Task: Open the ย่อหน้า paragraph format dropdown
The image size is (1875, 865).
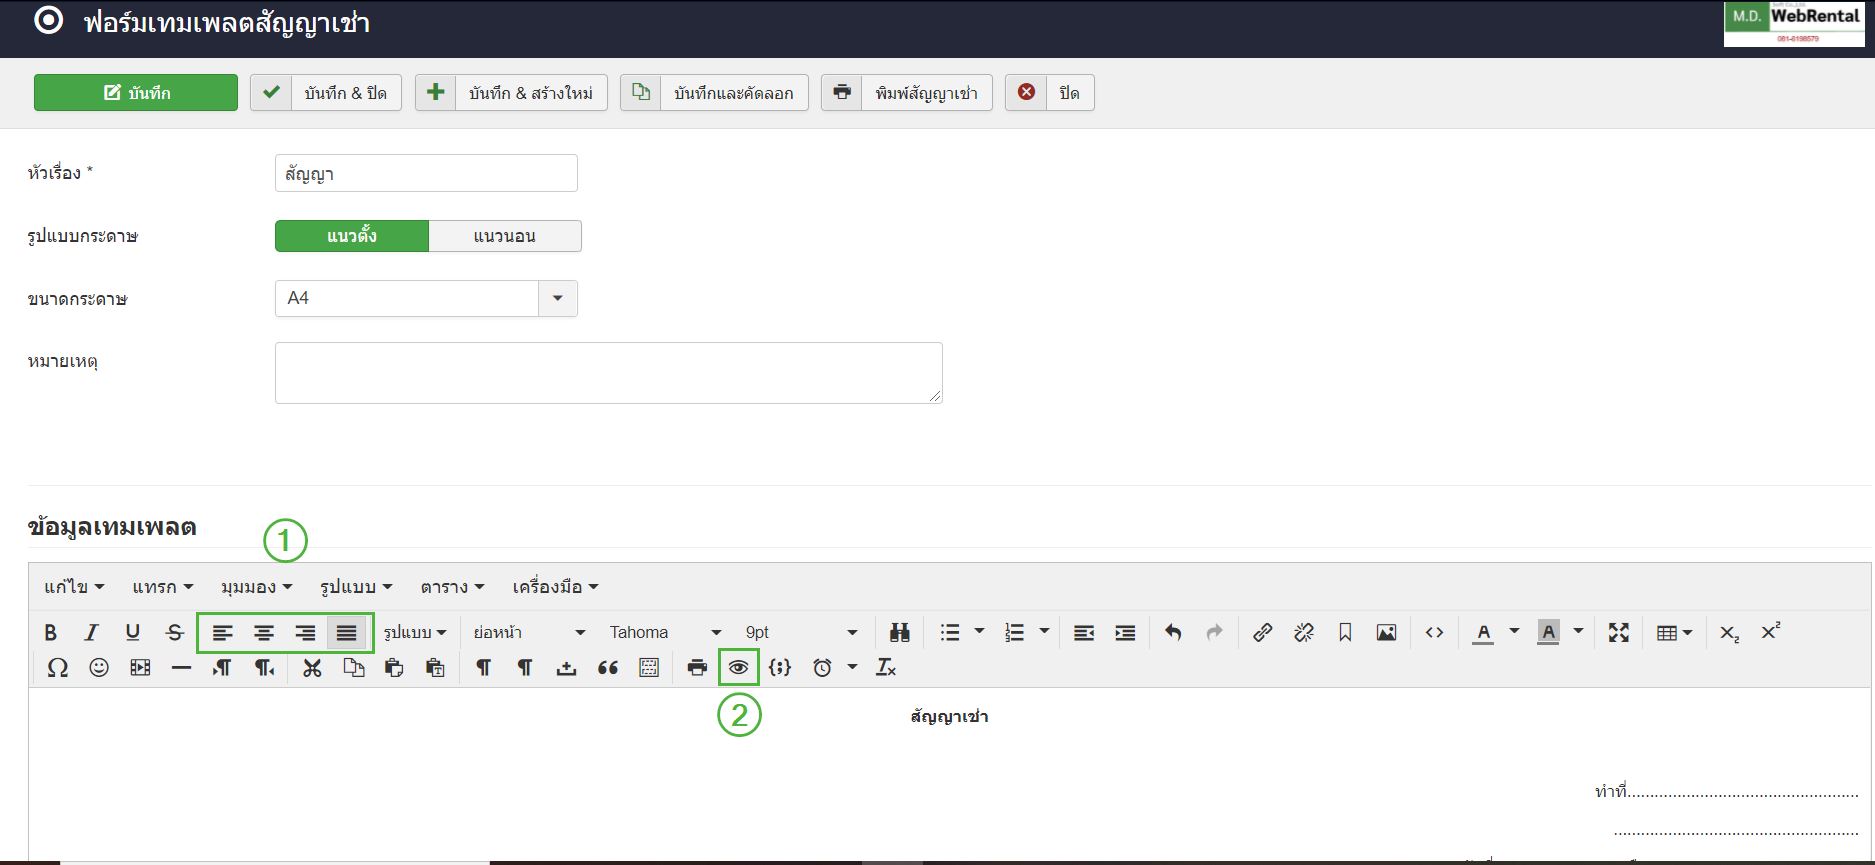Action: (529, 632)
